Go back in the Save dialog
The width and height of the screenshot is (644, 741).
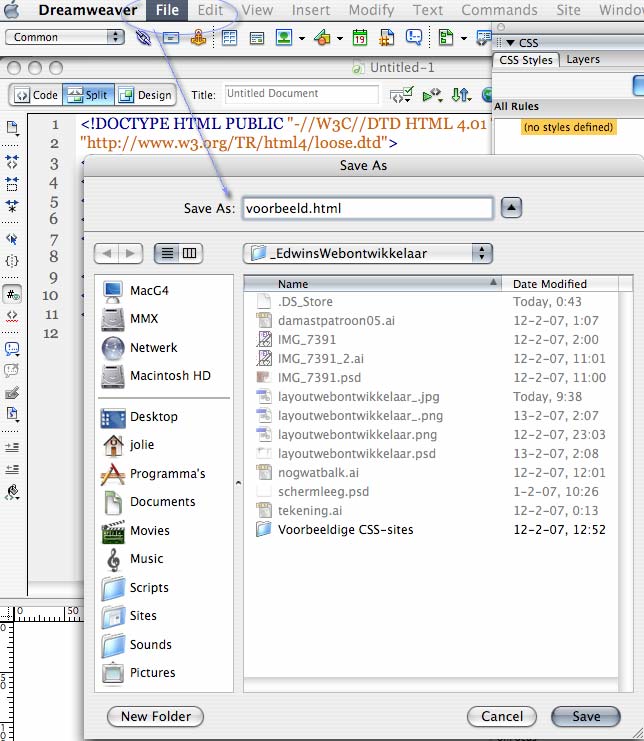tap(106, 253)
